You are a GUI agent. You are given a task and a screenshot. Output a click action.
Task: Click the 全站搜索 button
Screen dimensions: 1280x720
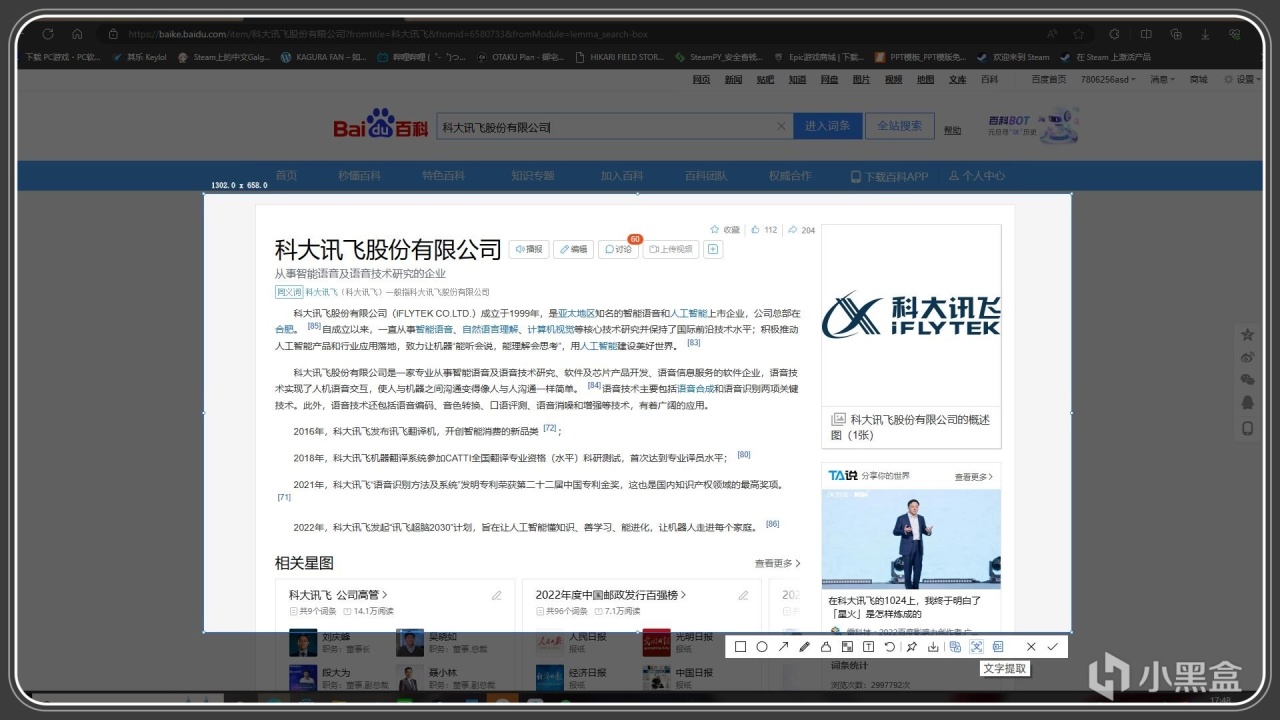coord(900,126)
